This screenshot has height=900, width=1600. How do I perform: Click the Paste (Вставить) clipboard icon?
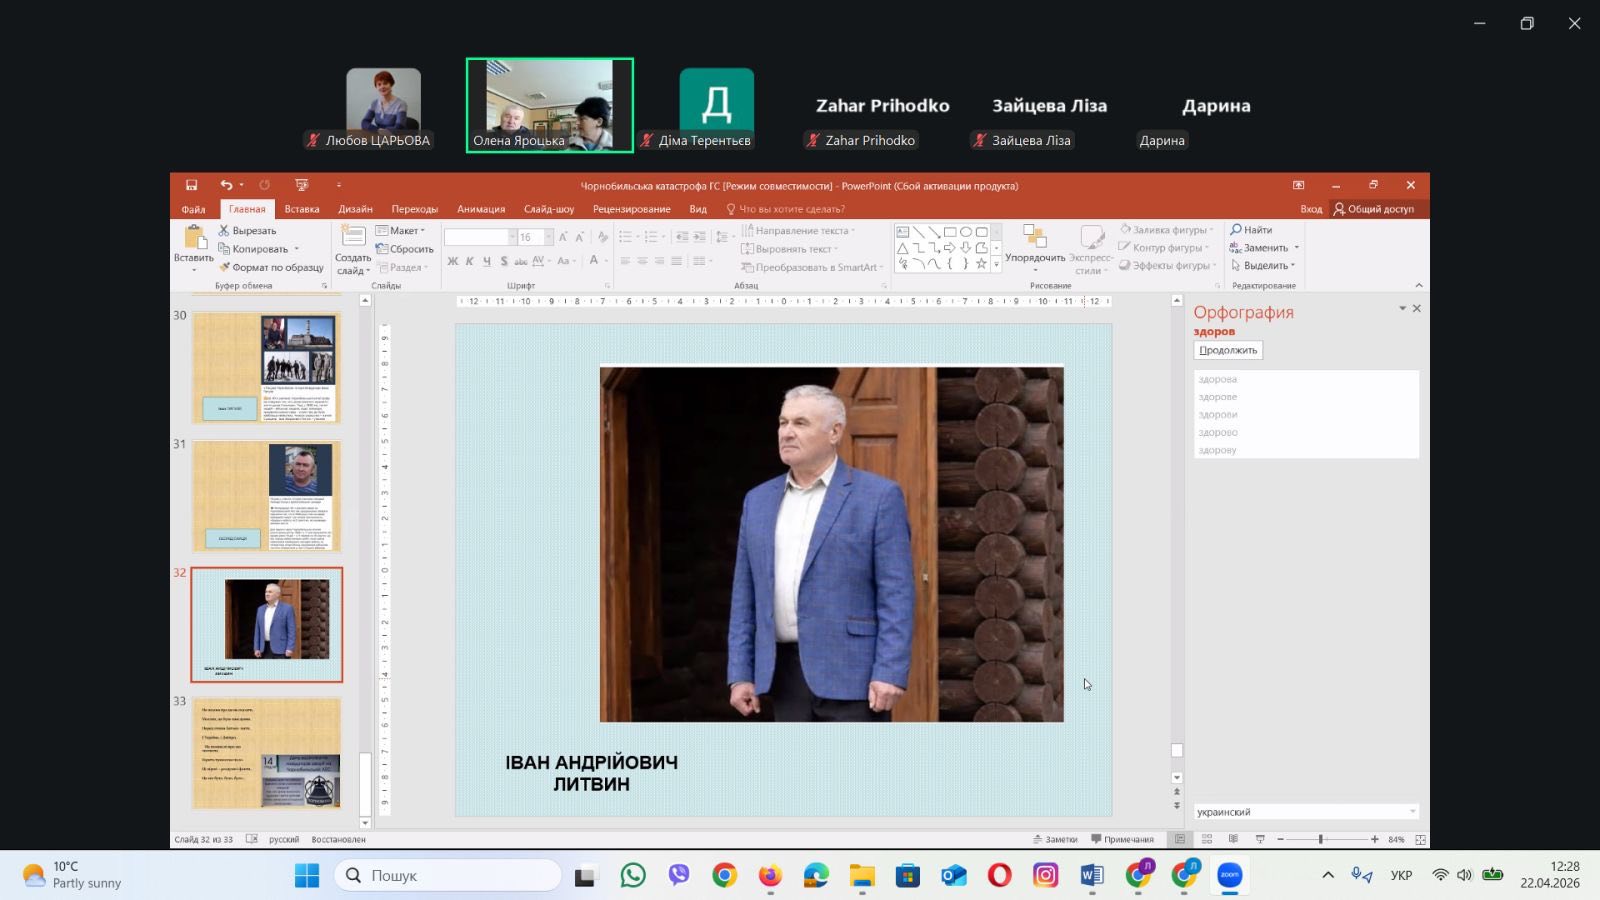pos(193,239)
